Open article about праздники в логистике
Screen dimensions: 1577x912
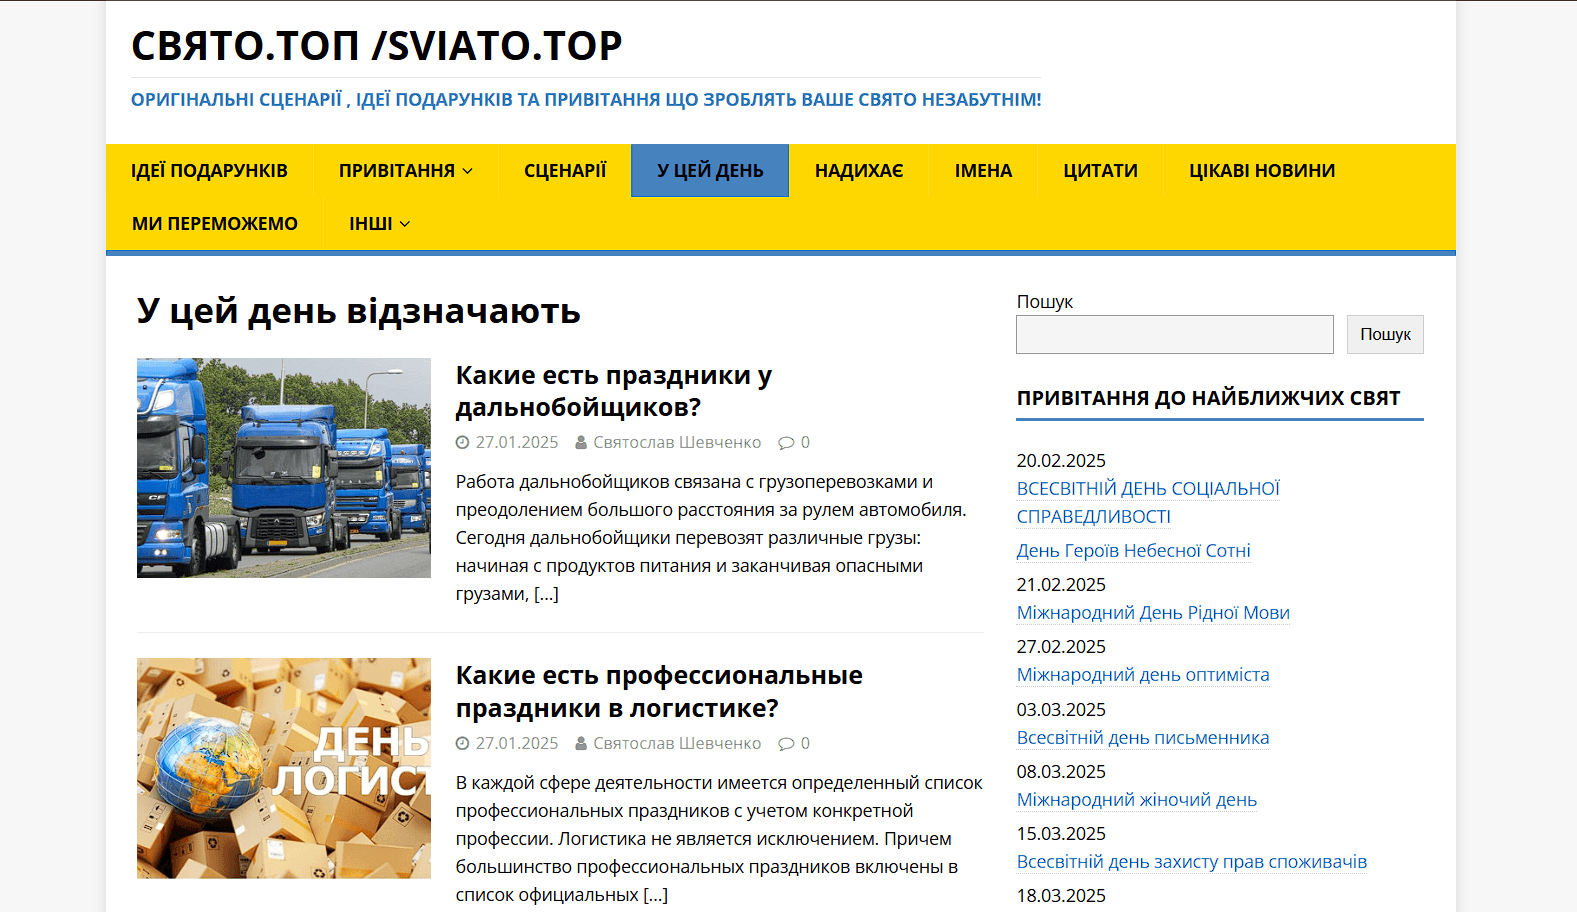tap(659, 691)
